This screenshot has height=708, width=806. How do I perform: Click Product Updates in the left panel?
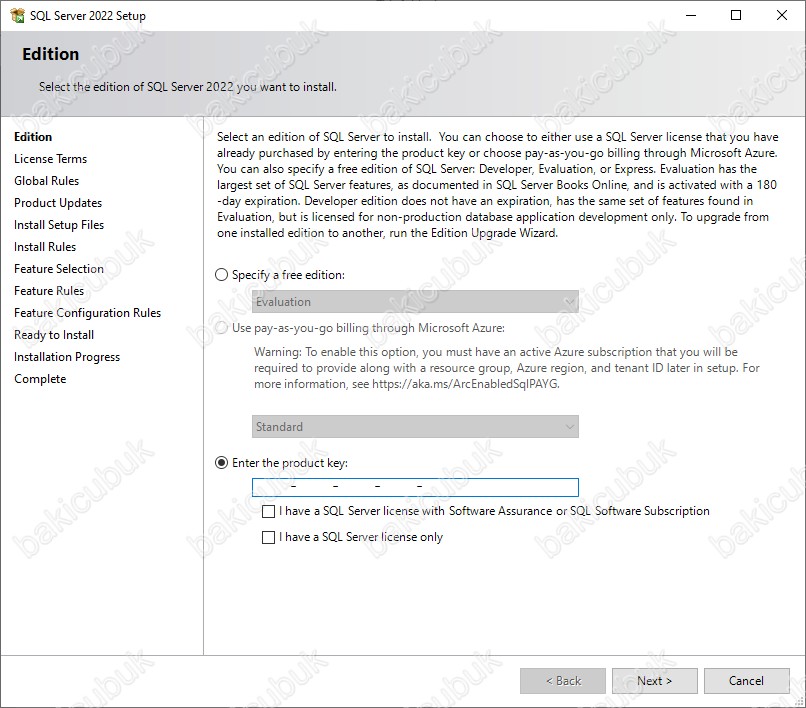tap(58, 203)
